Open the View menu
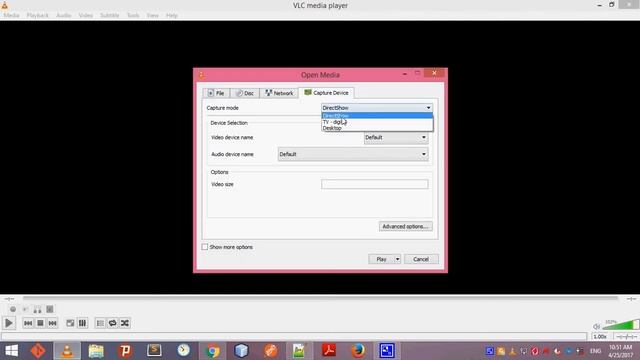640x360 pixels. pos(153,16)
